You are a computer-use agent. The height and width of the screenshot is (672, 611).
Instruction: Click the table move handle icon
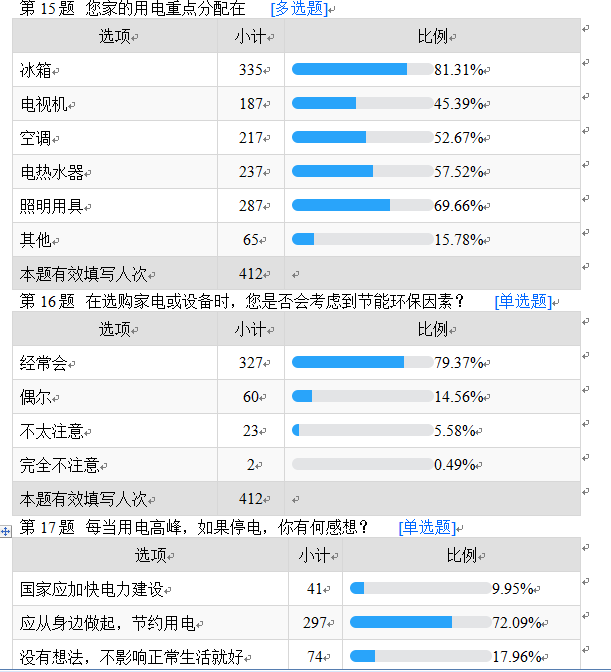[6, 532]
